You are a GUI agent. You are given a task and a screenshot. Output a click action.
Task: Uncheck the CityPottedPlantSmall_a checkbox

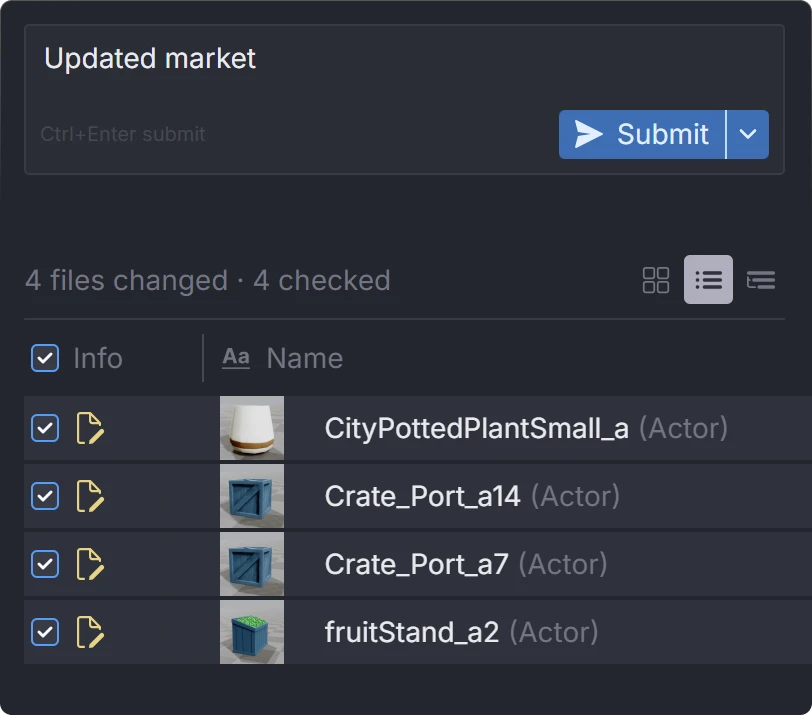[x=45, y=428]
